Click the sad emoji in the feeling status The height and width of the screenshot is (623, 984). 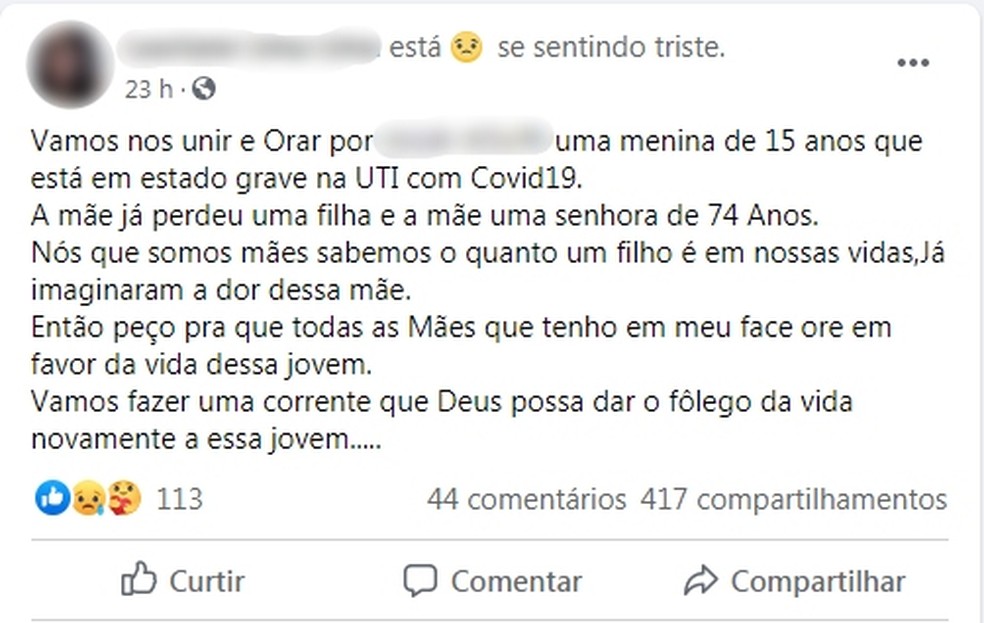466,45
